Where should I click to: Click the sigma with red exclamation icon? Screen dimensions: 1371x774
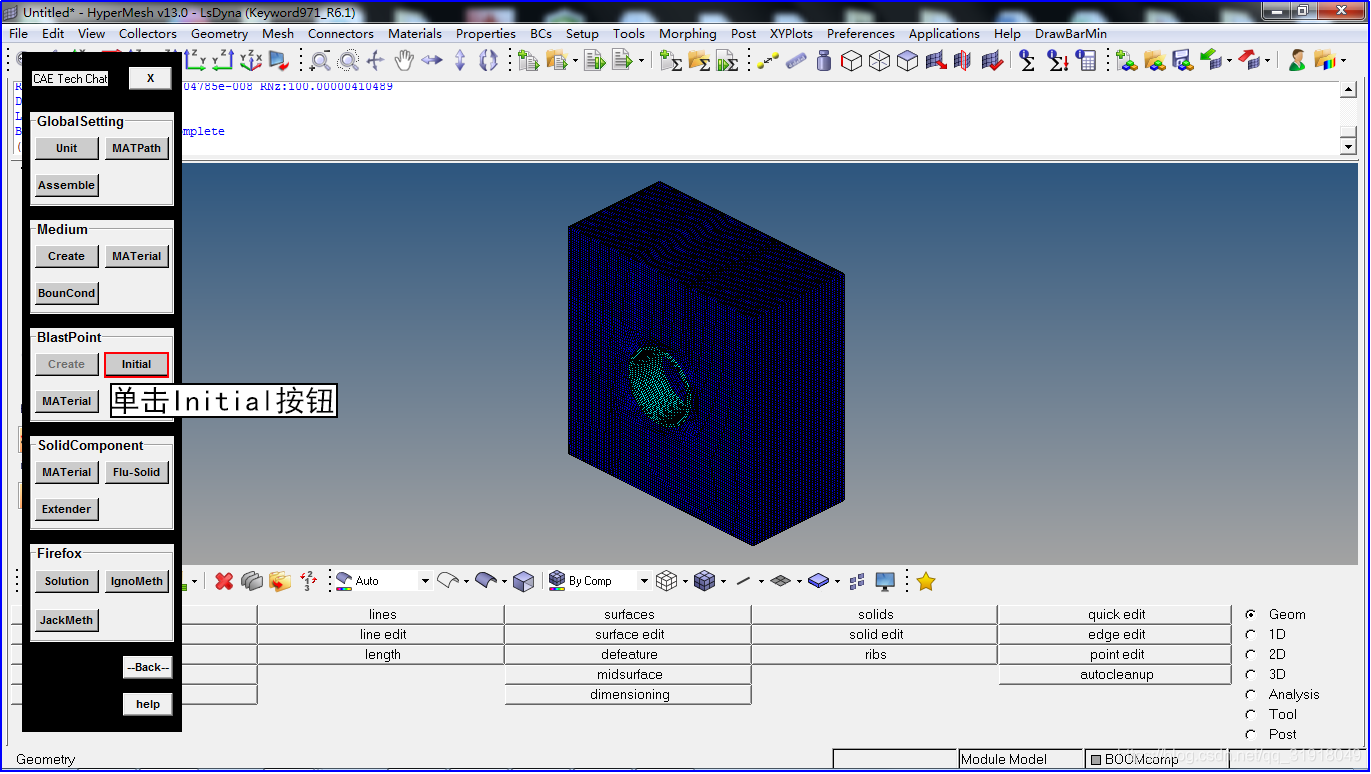pyautogui.click(x=1057, y=61)
